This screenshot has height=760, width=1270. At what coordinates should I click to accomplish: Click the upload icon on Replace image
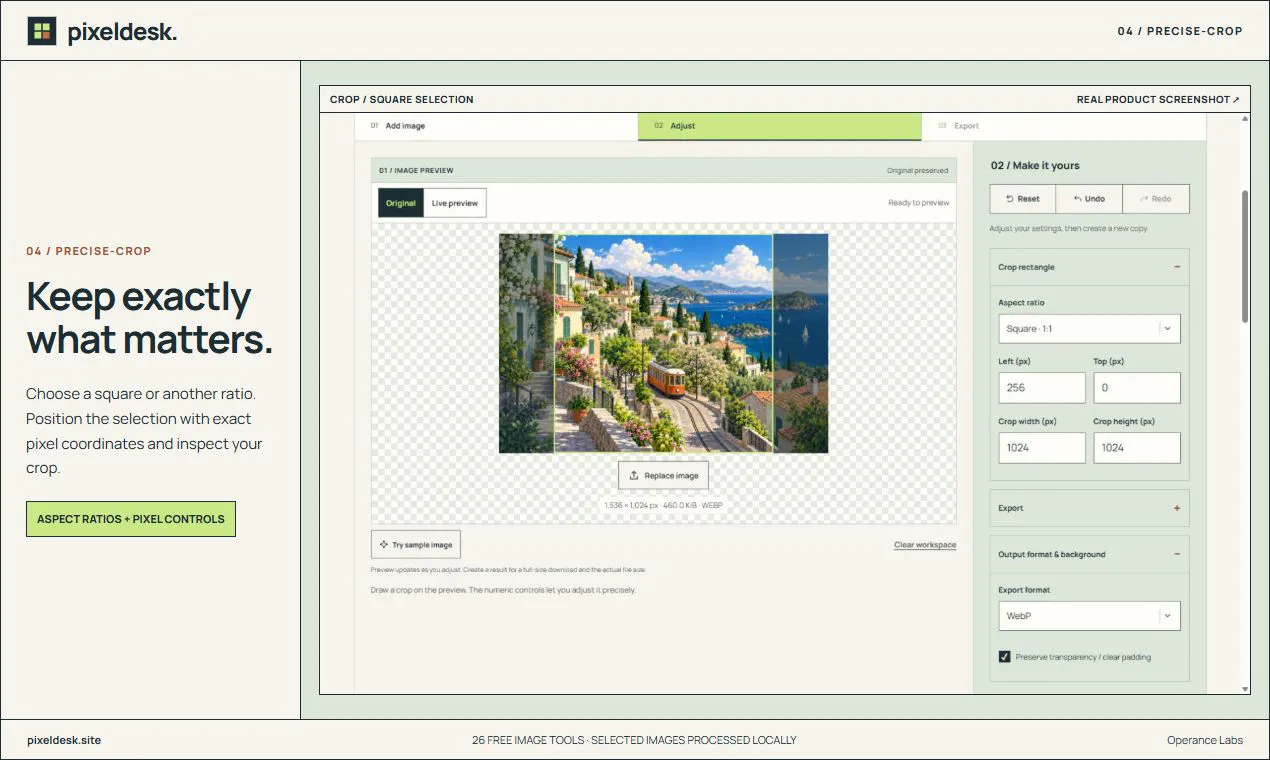634,475
